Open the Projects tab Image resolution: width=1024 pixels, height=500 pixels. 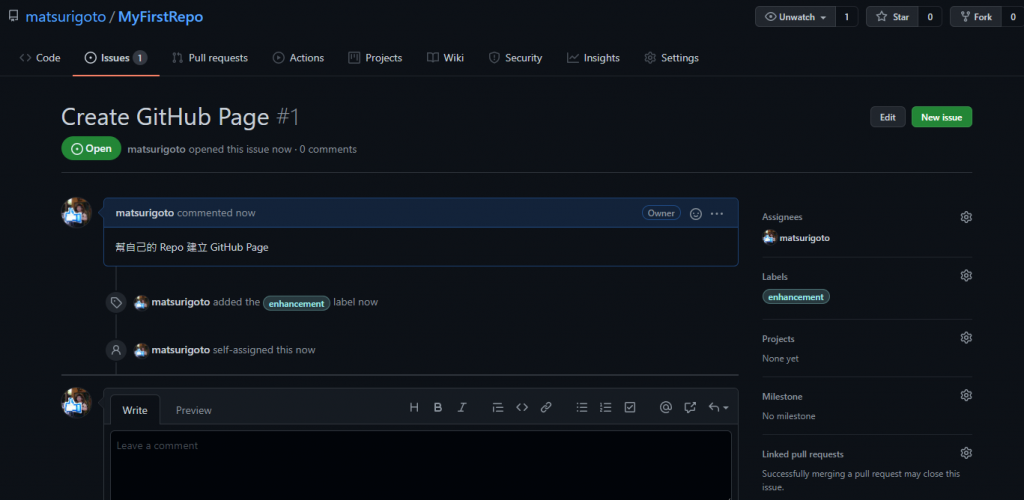(x=375, y=57)
